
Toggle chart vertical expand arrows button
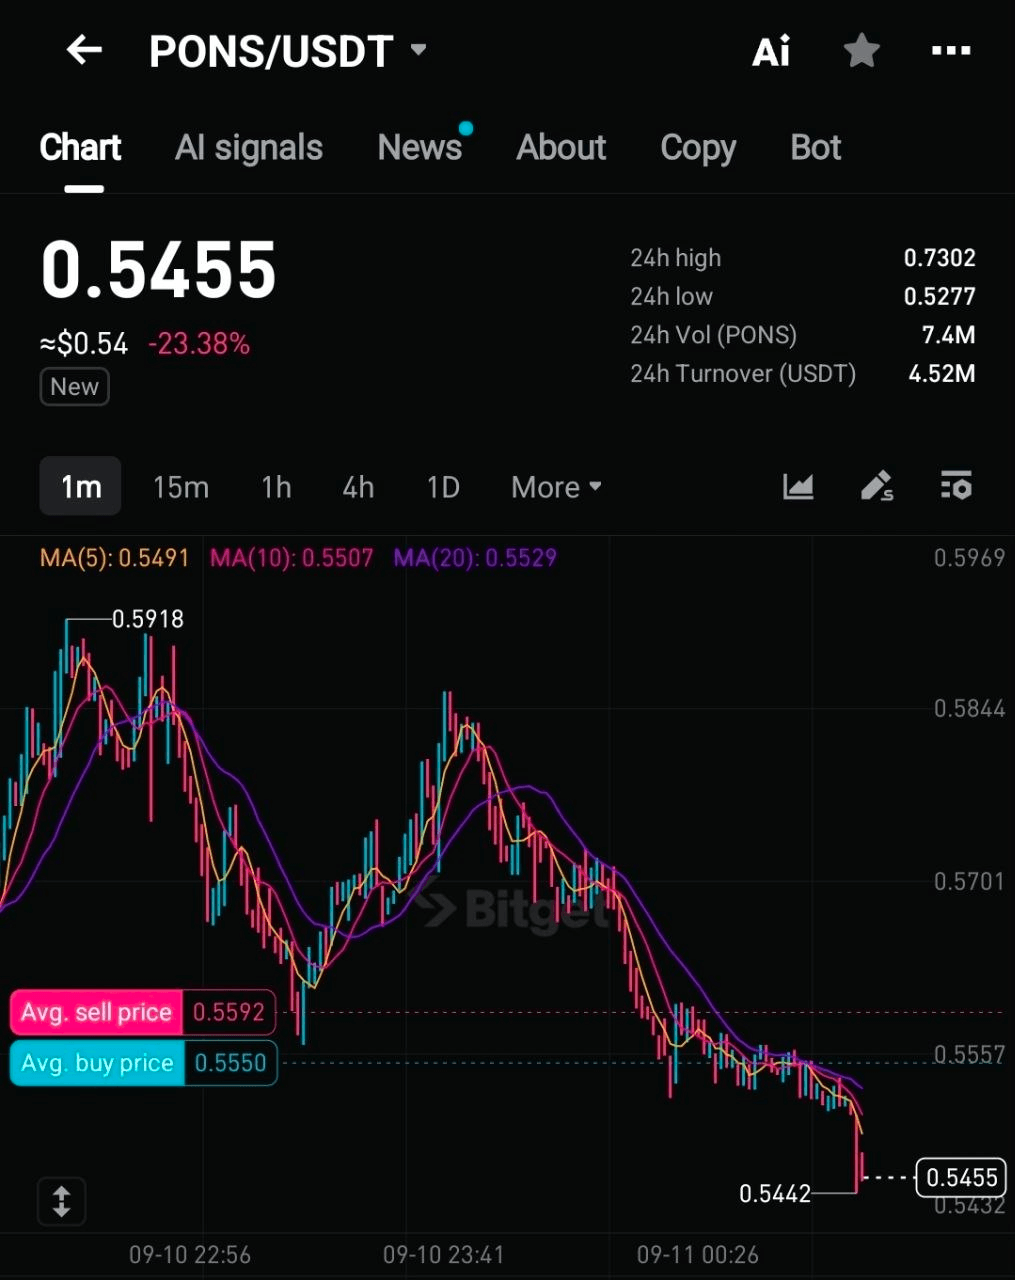[62, 1201]
